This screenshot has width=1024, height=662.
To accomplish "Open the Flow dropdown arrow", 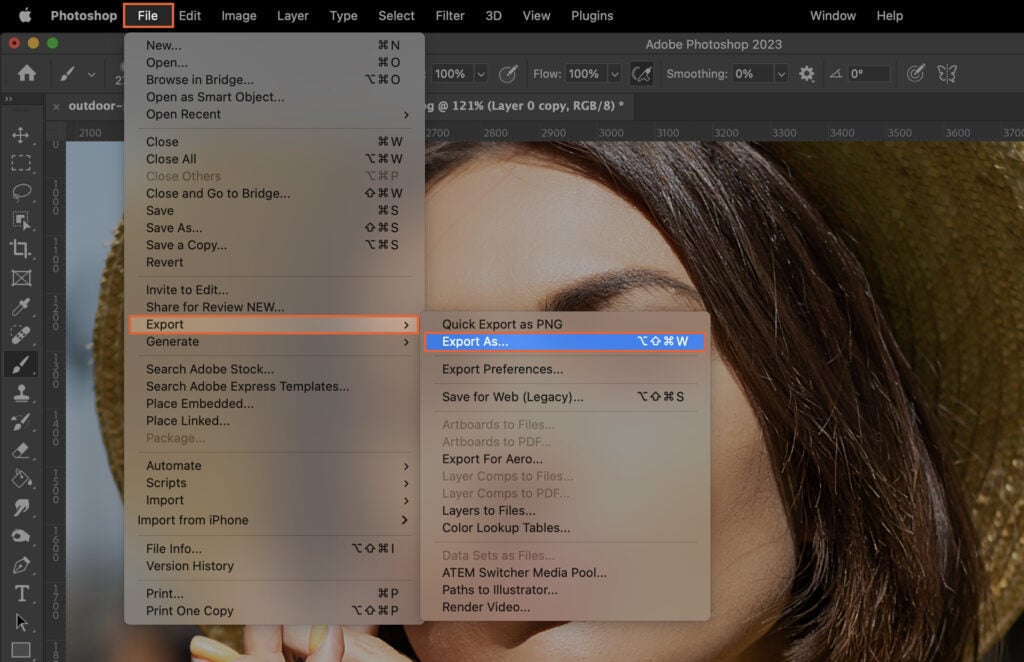I will 614,74.
